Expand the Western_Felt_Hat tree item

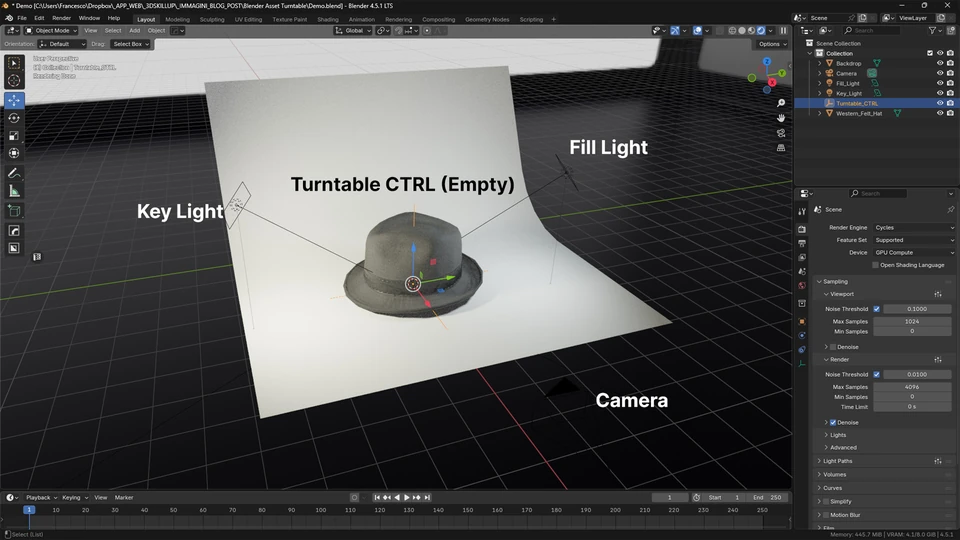(x=820, y=113)
